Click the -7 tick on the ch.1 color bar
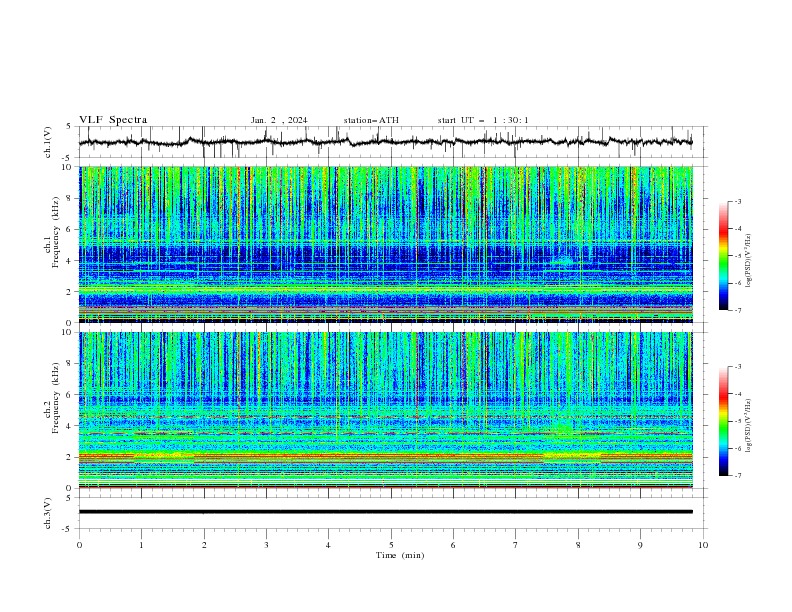 pyautogui.click(x=737, y=310)
